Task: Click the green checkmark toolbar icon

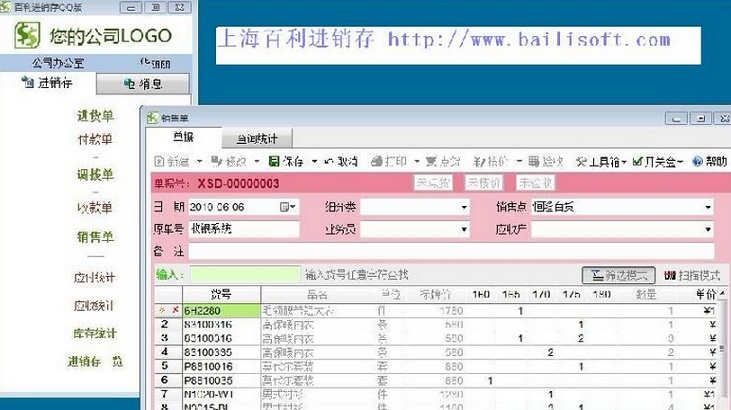Action: 637,161
